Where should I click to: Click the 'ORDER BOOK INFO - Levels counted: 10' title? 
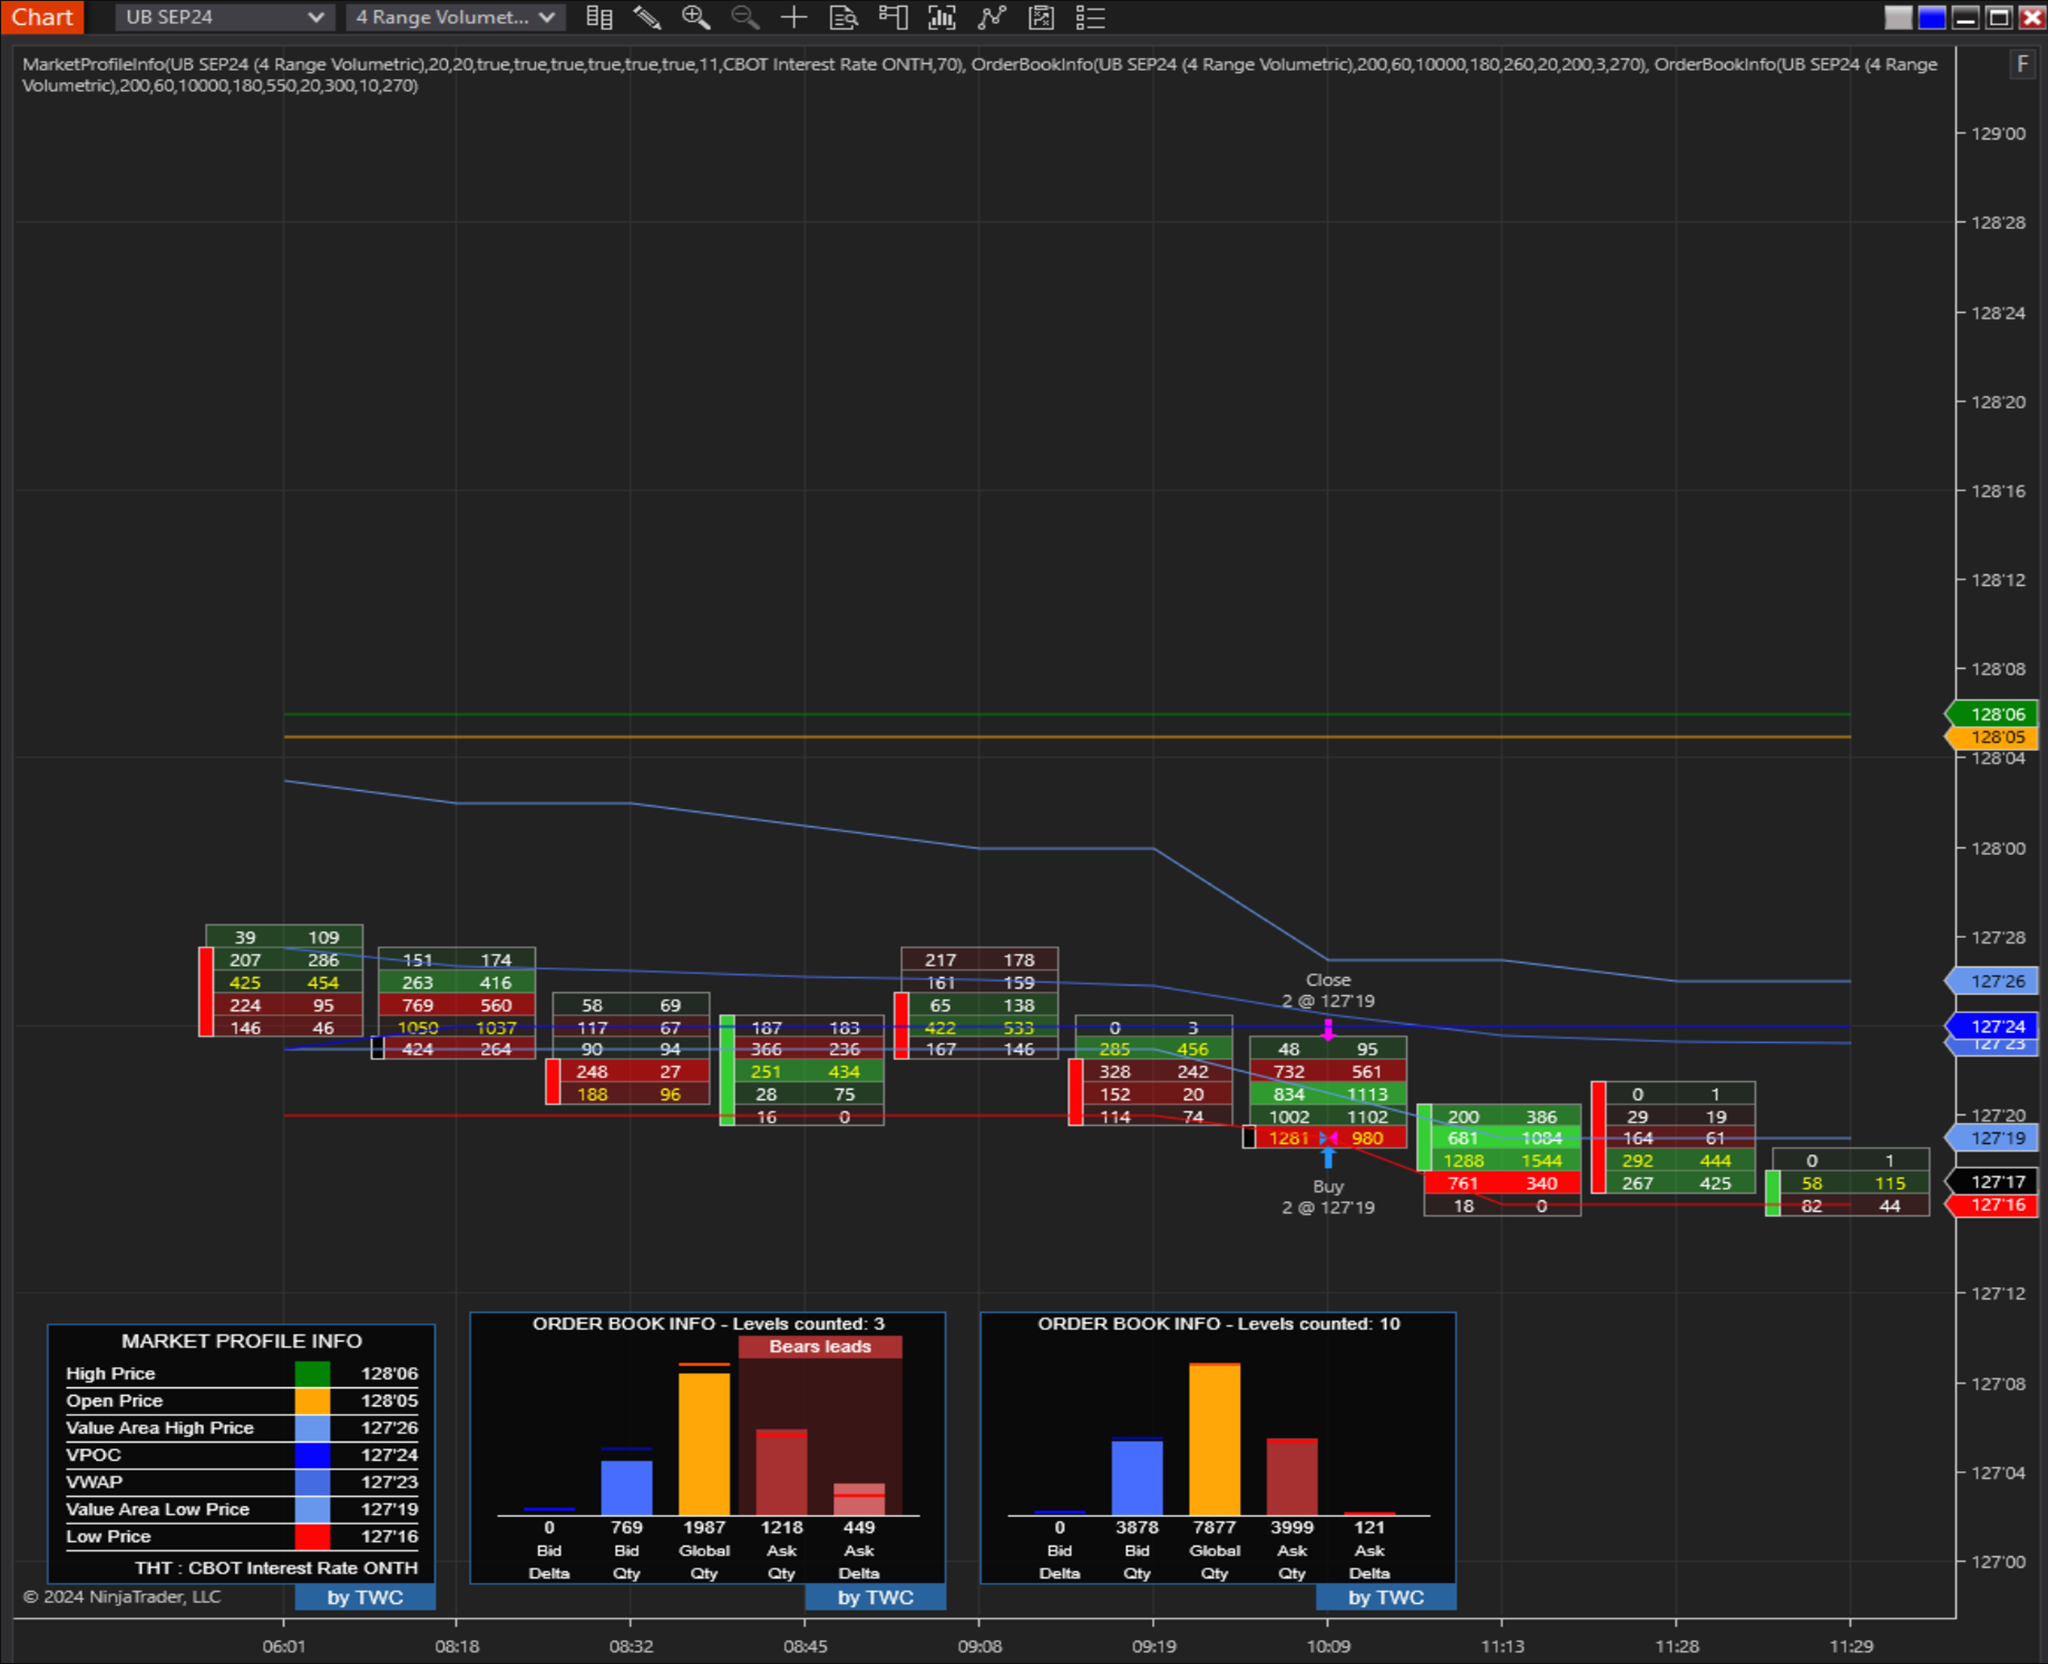pos(1218,1324)
